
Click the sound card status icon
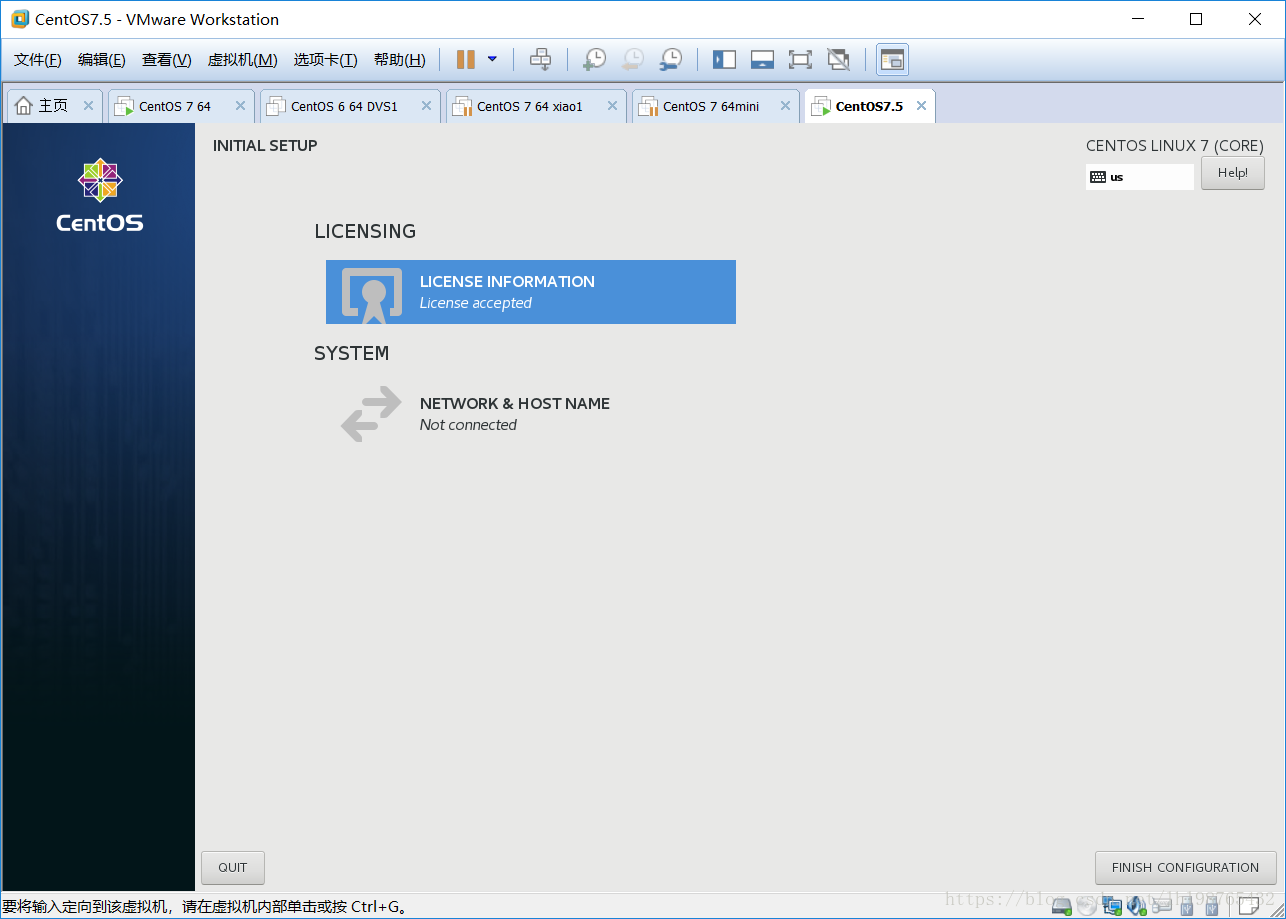(1137, 906)
